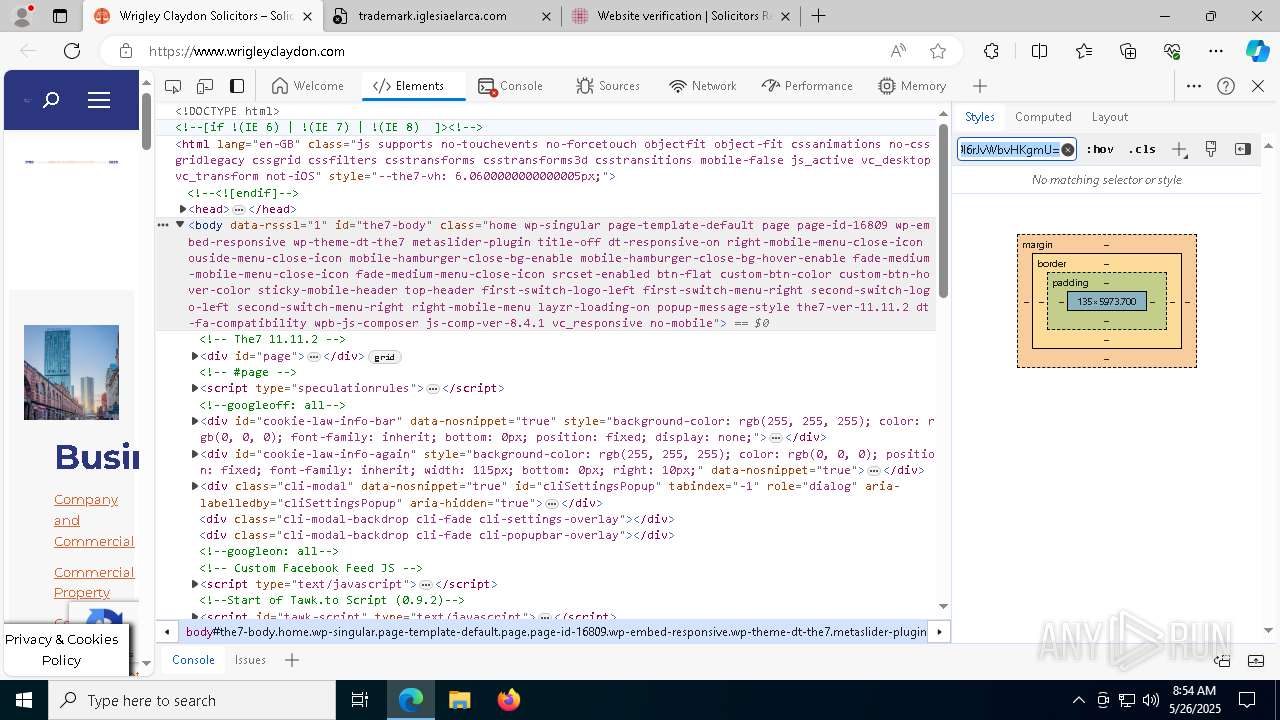Open the Memory tab
This screenshot has width=1280, height=720.
point(912,86)
